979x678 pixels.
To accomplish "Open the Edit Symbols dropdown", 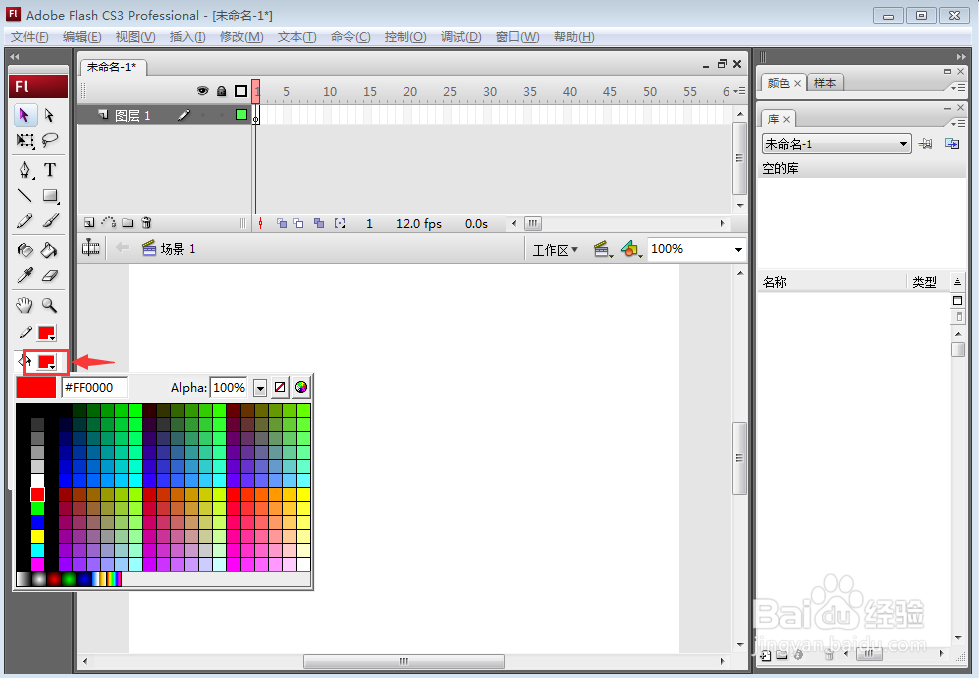I will (x=632, y=250).
